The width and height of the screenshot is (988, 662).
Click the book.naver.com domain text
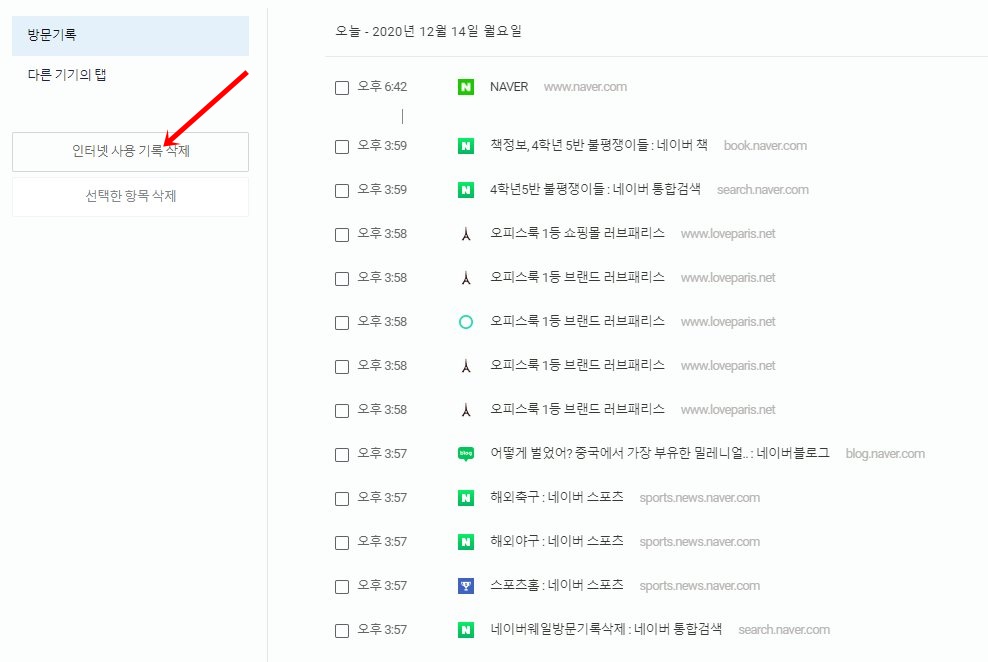pos(765,146)
